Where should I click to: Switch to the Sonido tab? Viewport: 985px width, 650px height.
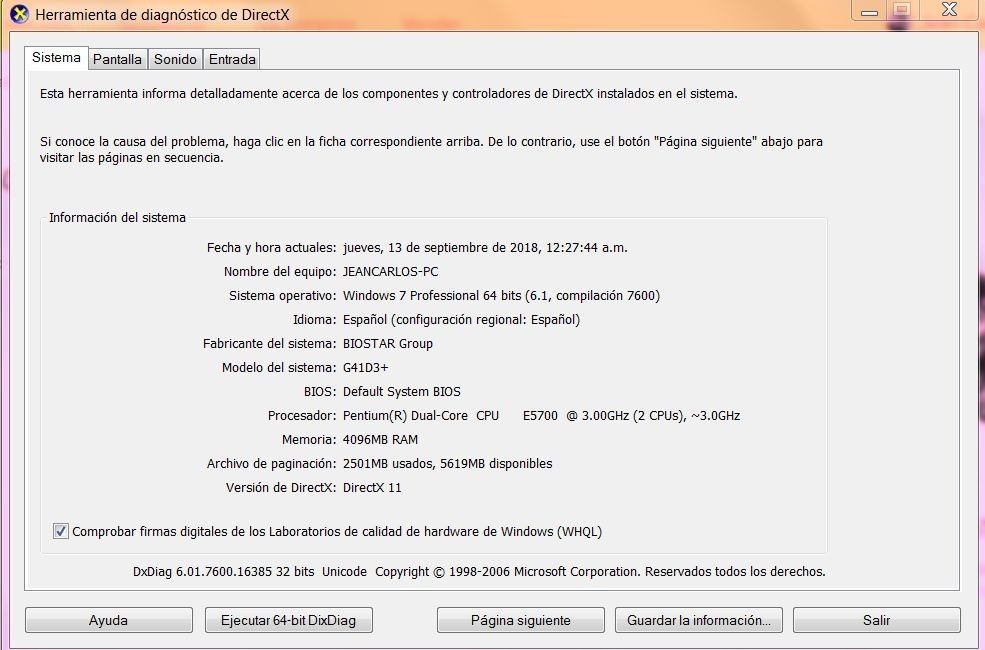click(x=175, y=59)
